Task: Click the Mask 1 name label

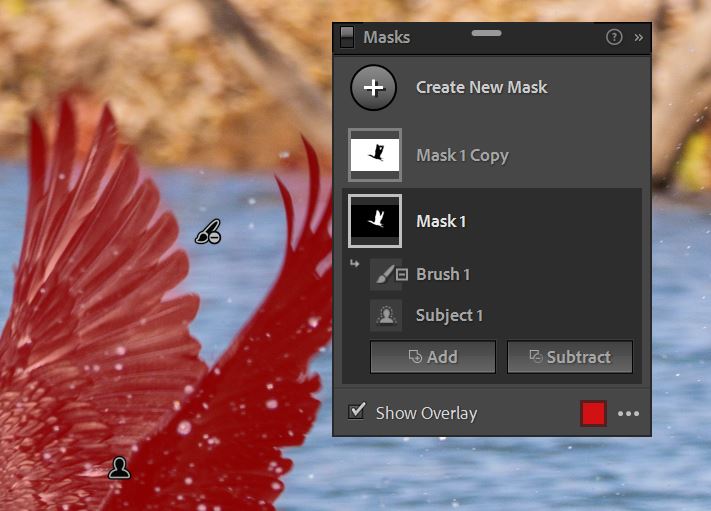Action: (x=441, y=221)
